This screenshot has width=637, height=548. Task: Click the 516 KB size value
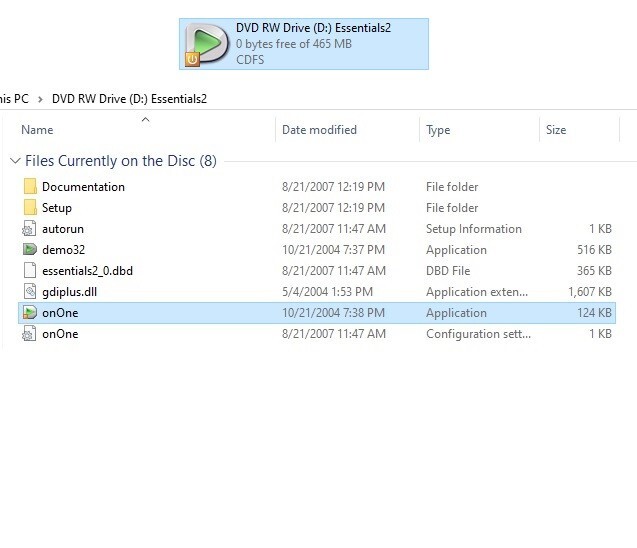point(594,250)
